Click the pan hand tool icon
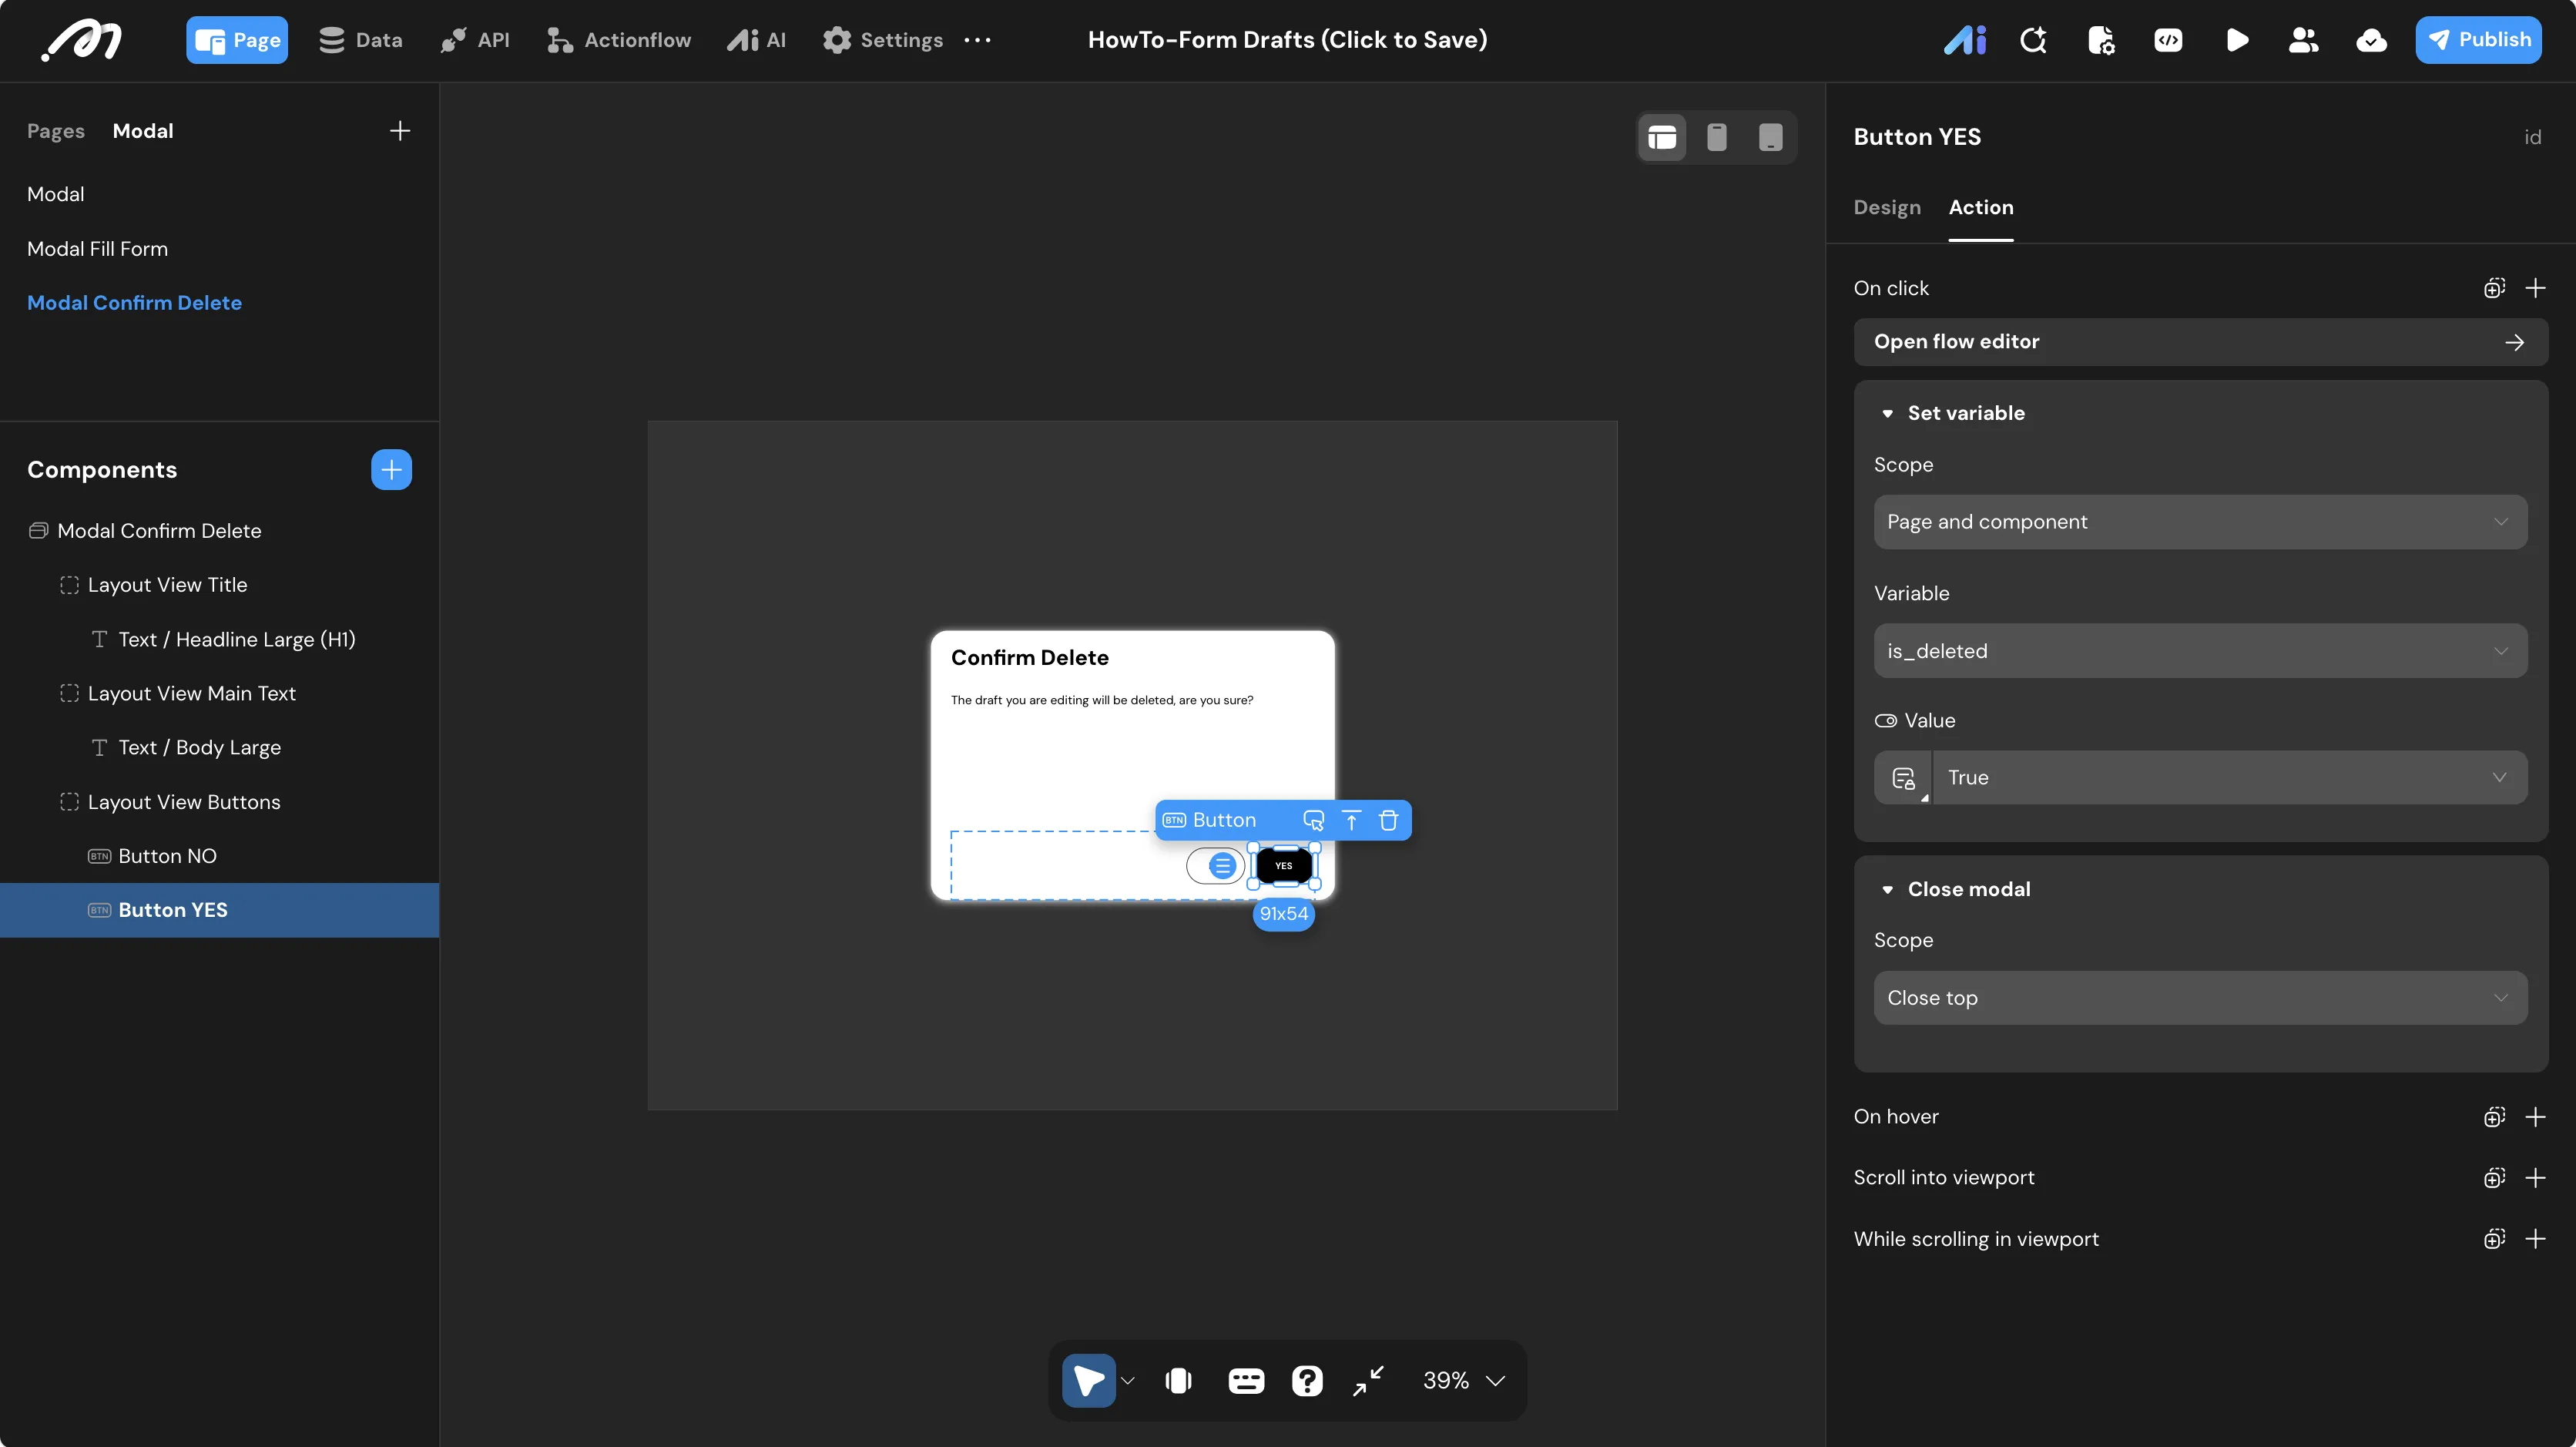The height and width of the screenshot is (1447, 2576). pos(1179,1380)
